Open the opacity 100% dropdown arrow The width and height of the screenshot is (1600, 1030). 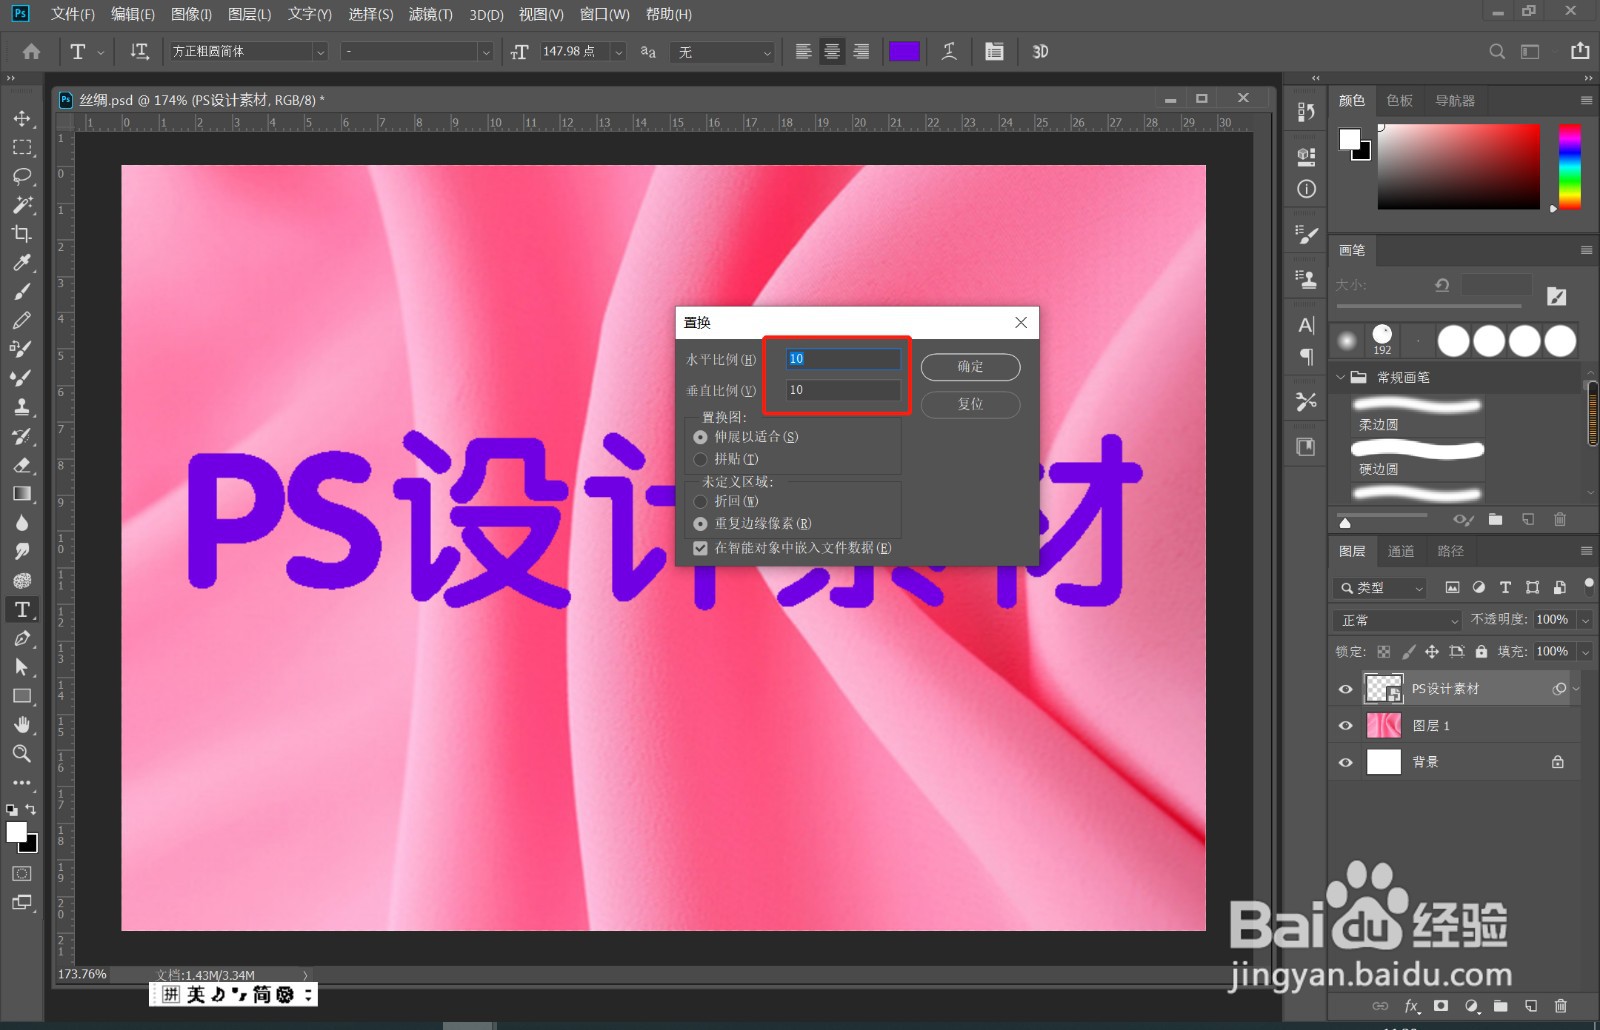[x=1585, y=620]
